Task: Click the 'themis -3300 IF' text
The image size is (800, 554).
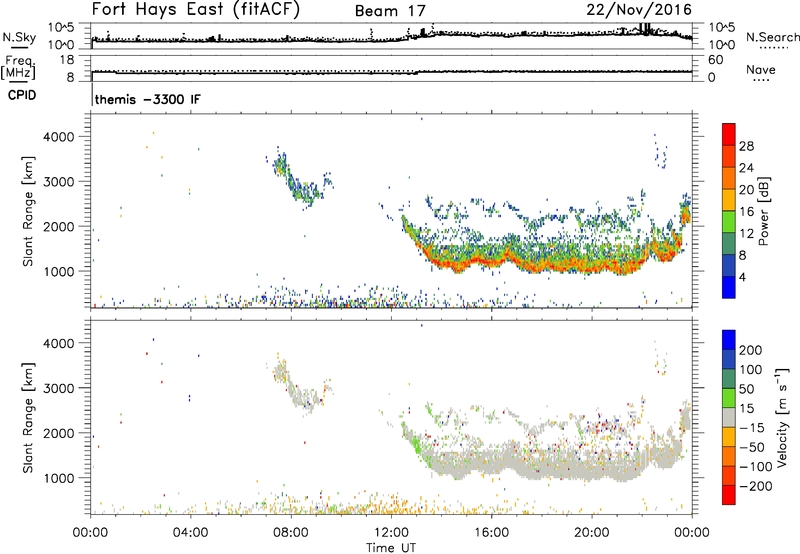Action: click(147, 99)
